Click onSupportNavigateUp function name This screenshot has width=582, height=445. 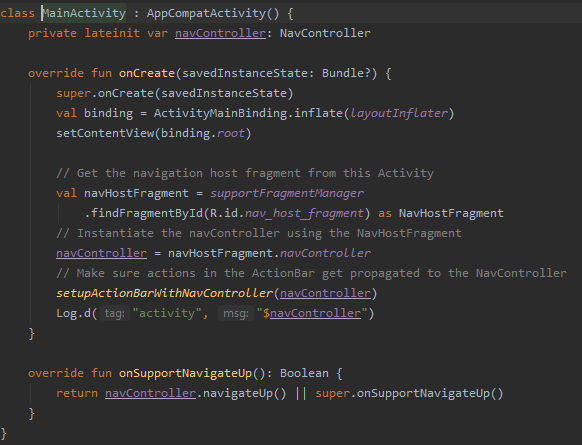(186, 373)
